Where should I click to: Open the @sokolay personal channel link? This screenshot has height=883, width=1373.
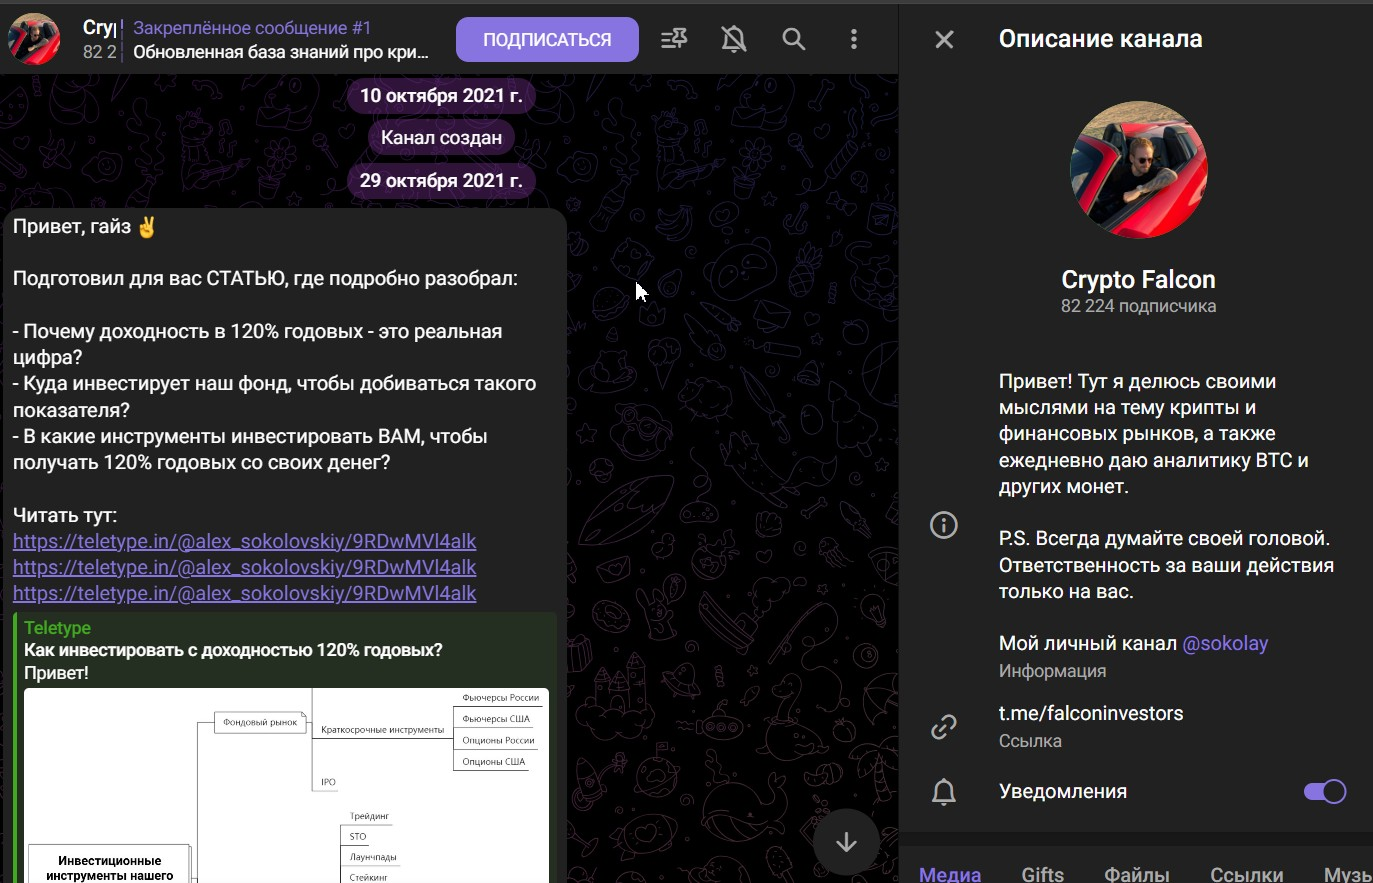(1225, 643)
